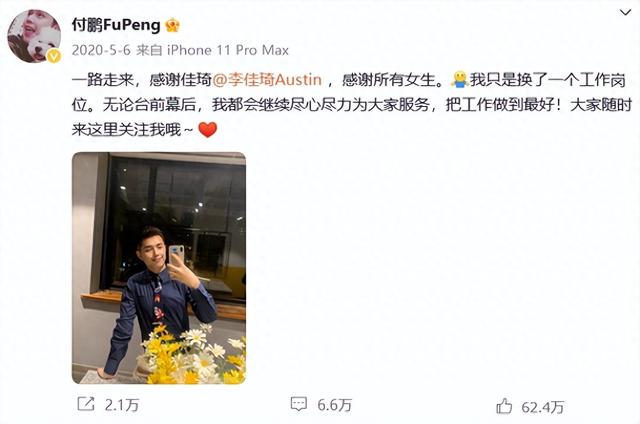The height and width of the screenshot is (424, 640).
Task: Click the red heart emoji
Action: (207, 130)
